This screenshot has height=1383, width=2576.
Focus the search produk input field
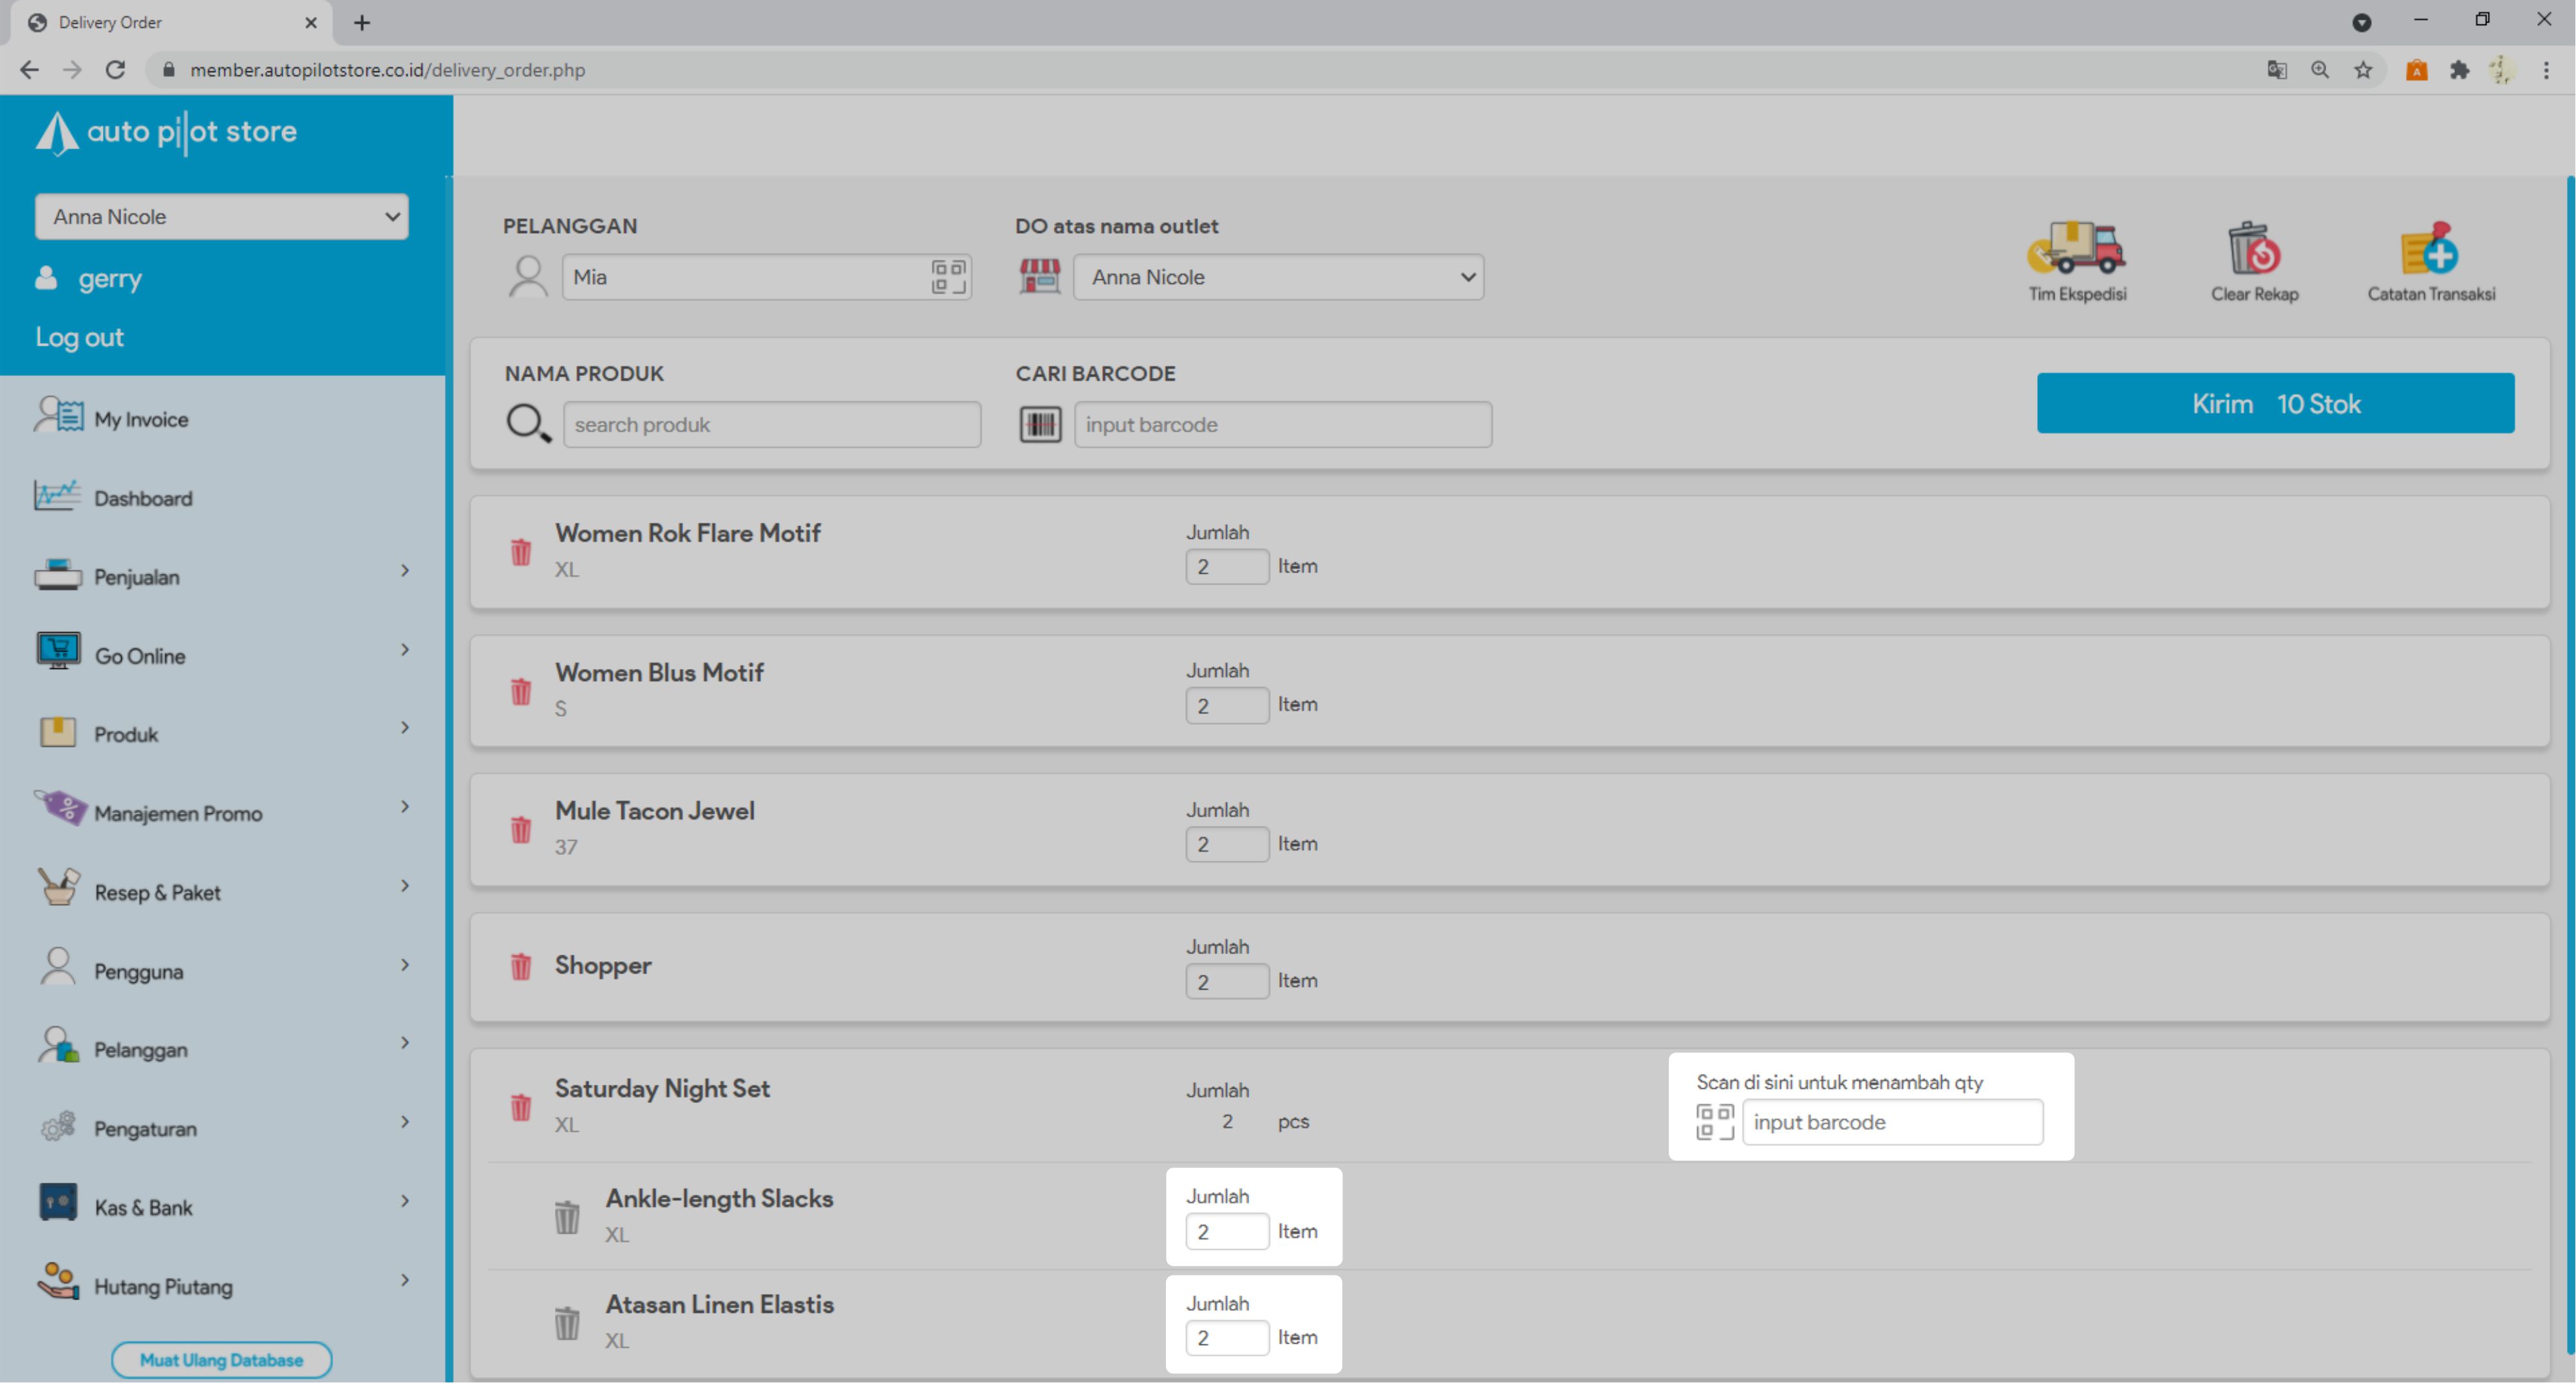point(771,425)
